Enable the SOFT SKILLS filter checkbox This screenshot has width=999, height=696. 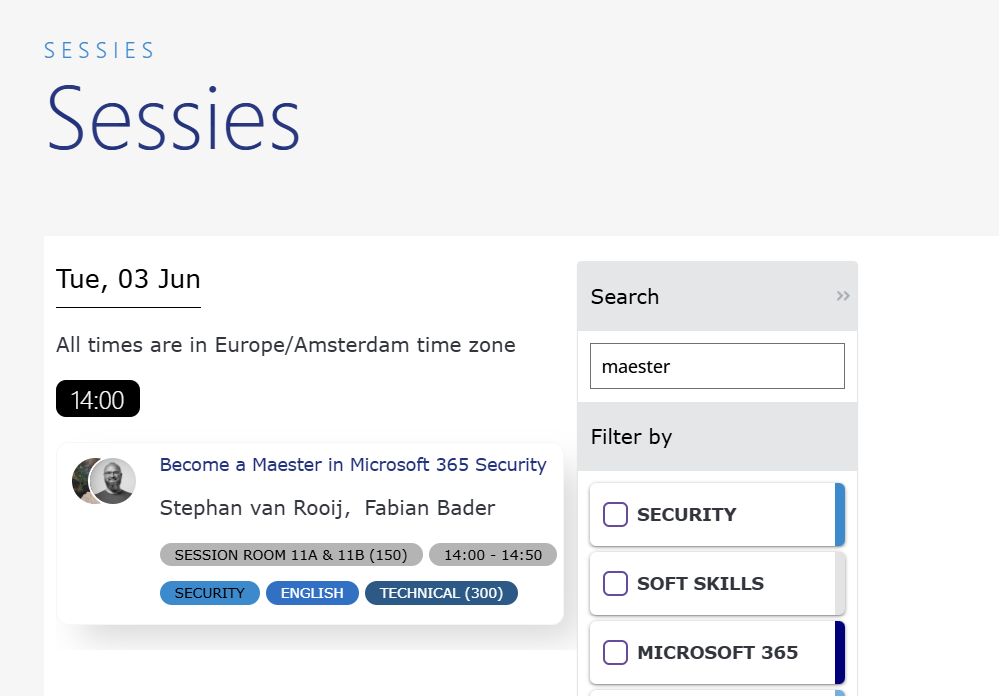pyautogui.click(x=615, y=583)
